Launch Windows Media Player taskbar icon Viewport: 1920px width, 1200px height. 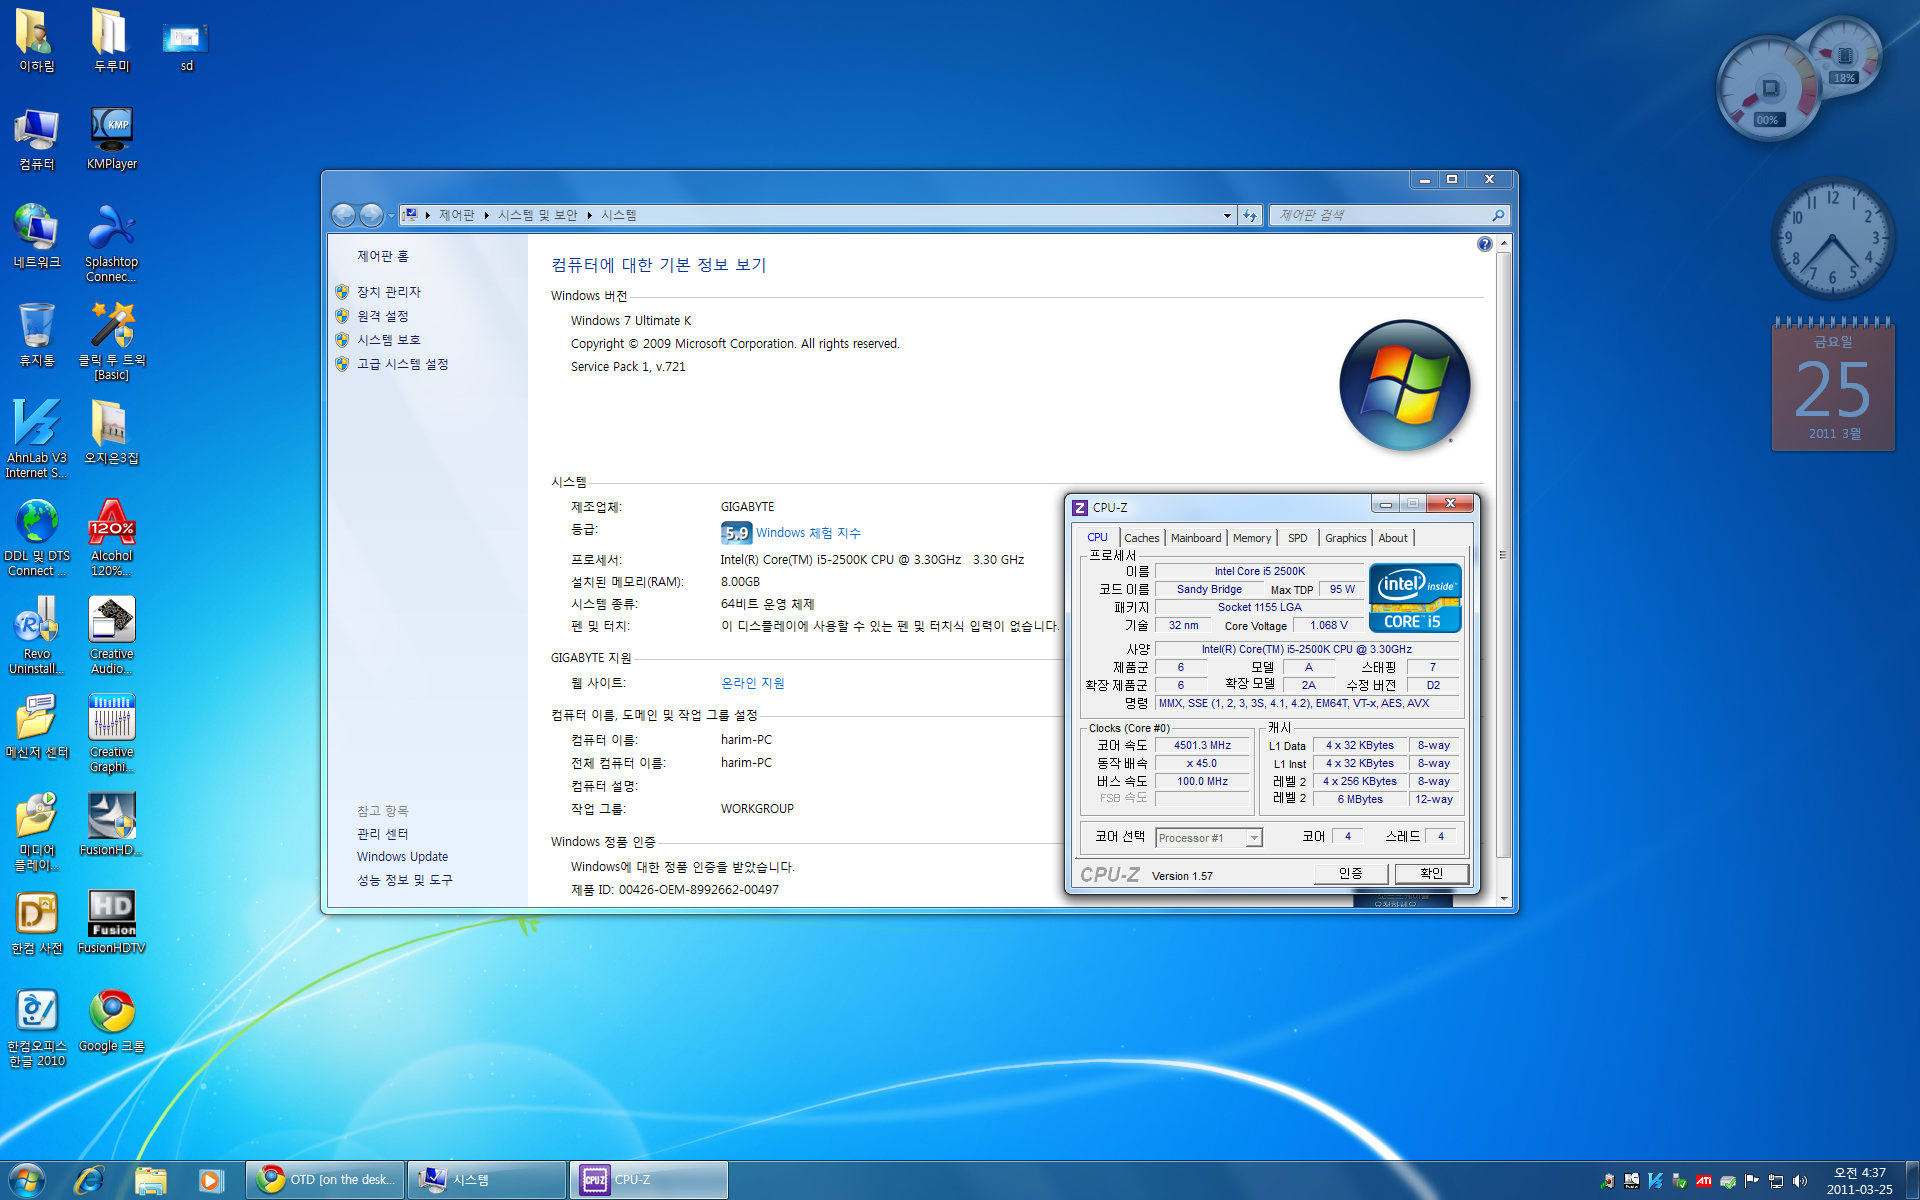(x=211, y=1180)
